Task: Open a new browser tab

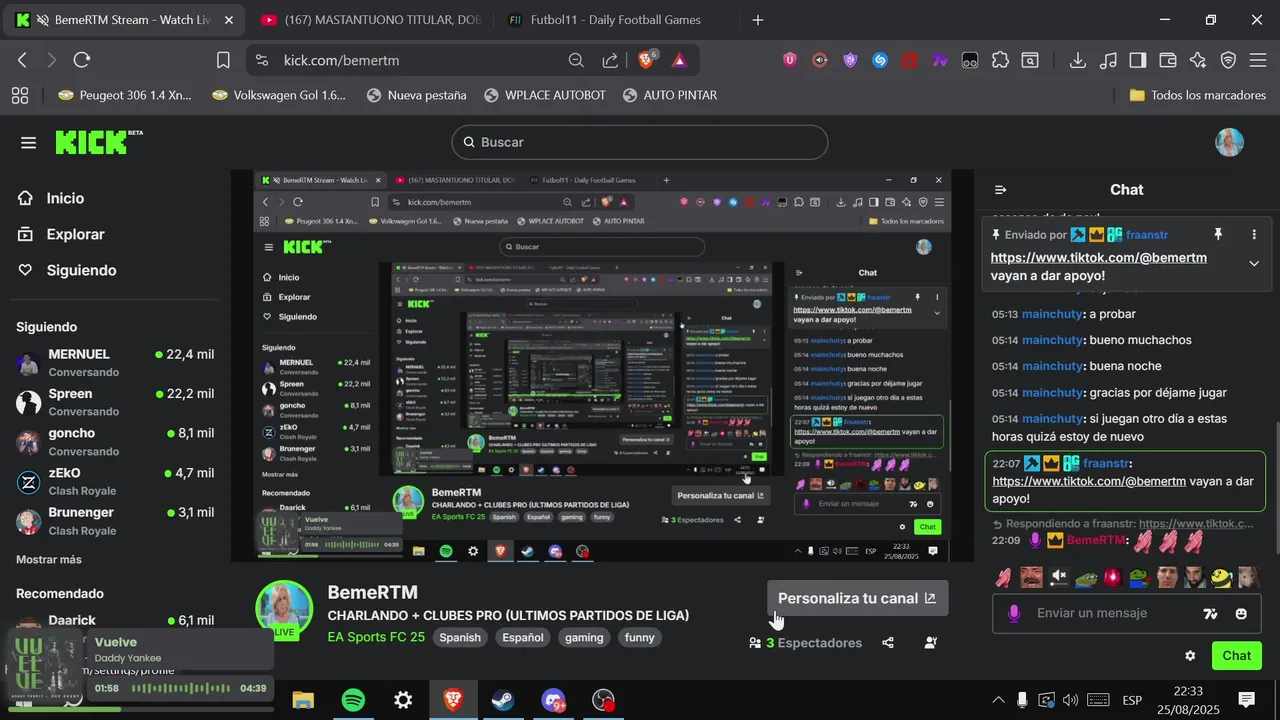Action: [758, 20]
